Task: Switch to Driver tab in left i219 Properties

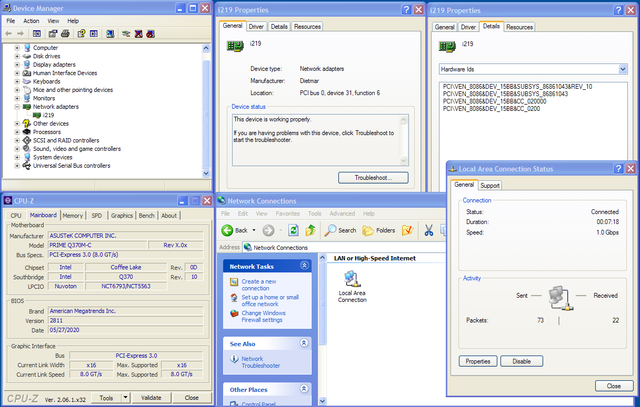Action: [x=256, y=27]
